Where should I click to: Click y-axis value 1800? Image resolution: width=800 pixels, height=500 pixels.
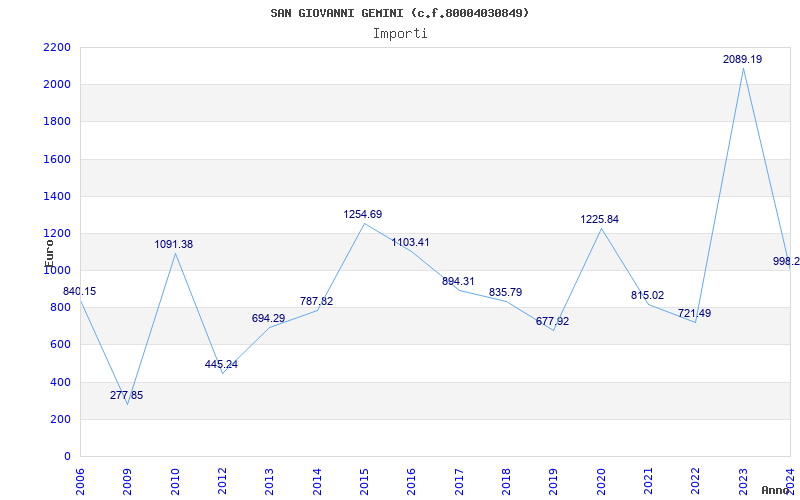click(x=57, y=122)
